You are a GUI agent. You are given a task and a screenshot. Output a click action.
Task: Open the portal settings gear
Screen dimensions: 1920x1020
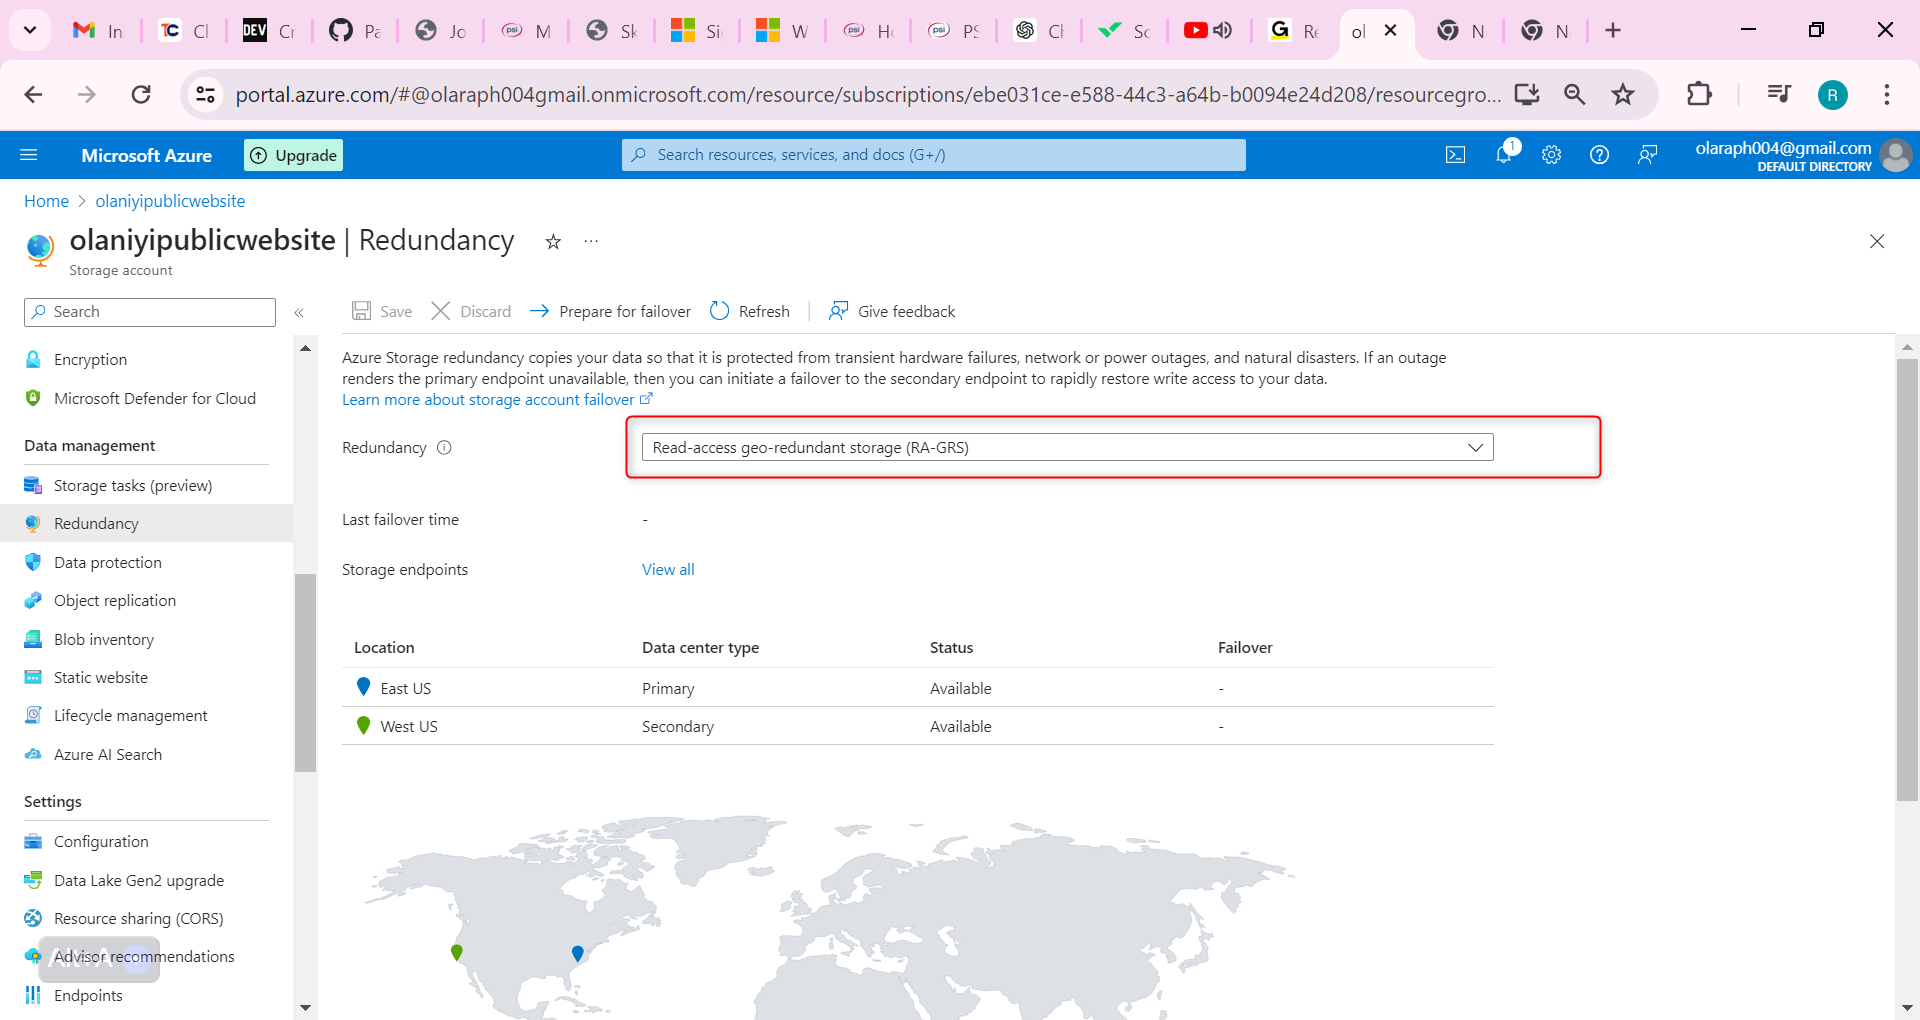[x=1551, y=155]
